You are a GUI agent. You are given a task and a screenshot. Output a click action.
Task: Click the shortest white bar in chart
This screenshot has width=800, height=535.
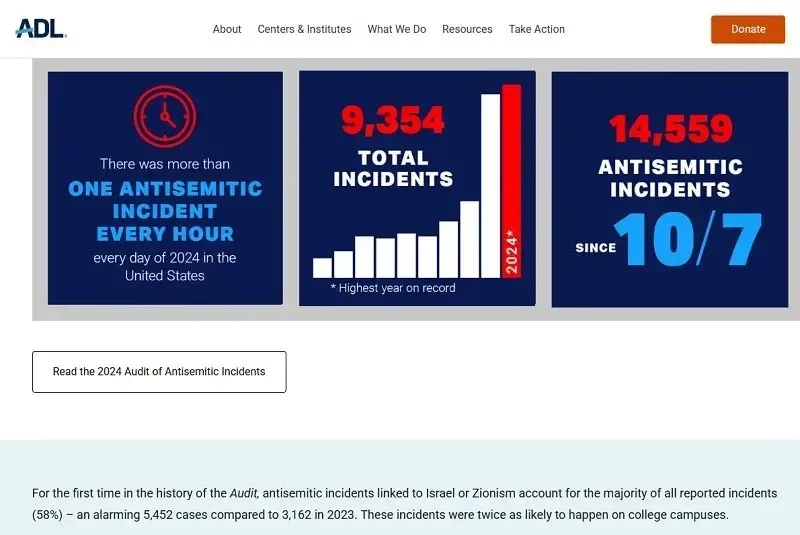tap(322, 268)
